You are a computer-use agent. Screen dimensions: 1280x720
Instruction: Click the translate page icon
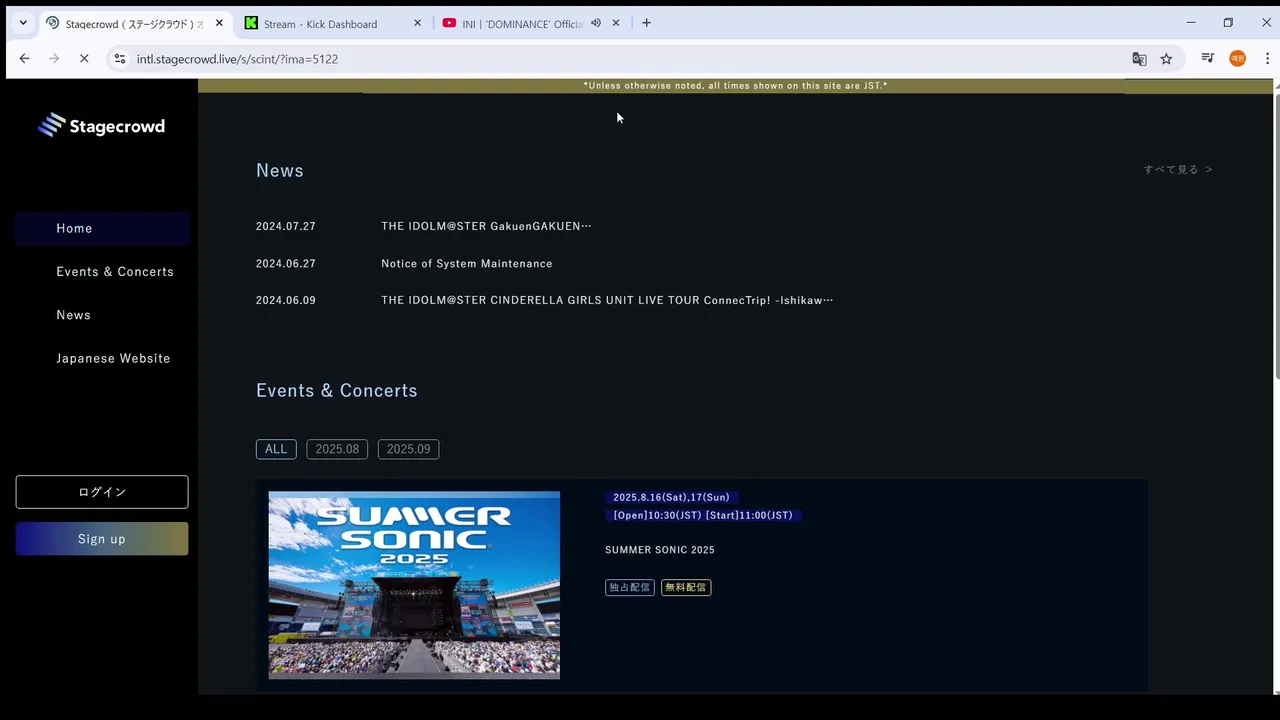[1139, 59]
